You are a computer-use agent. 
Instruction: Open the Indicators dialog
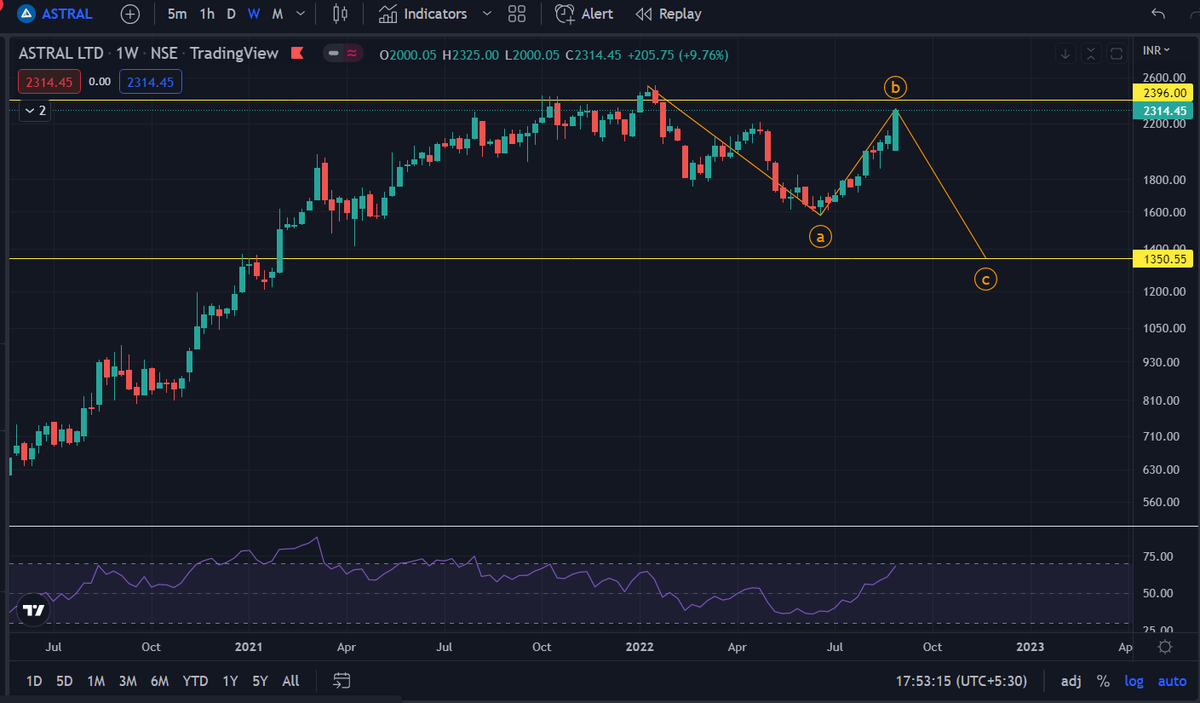pos(423,14)
